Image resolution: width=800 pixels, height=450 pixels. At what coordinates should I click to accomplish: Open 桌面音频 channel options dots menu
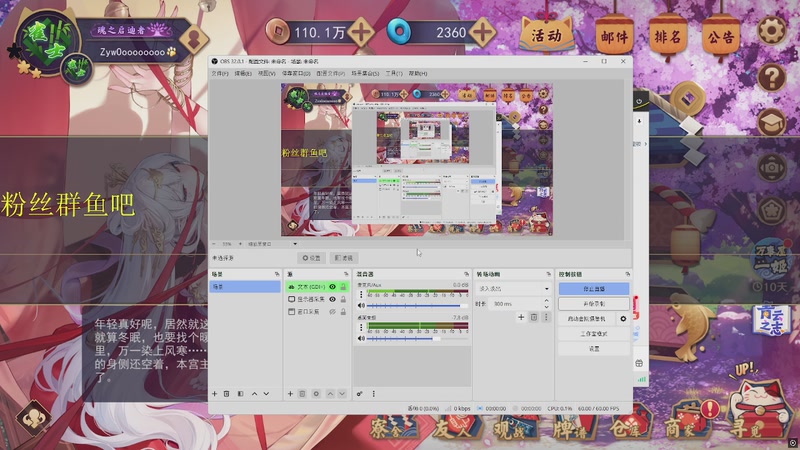tap(361, 327)
